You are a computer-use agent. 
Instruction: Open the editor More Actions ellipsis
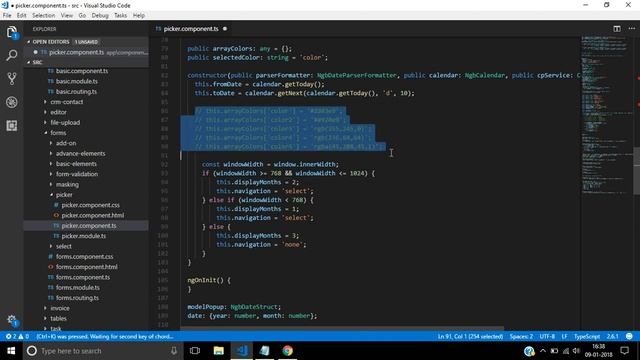632,29
